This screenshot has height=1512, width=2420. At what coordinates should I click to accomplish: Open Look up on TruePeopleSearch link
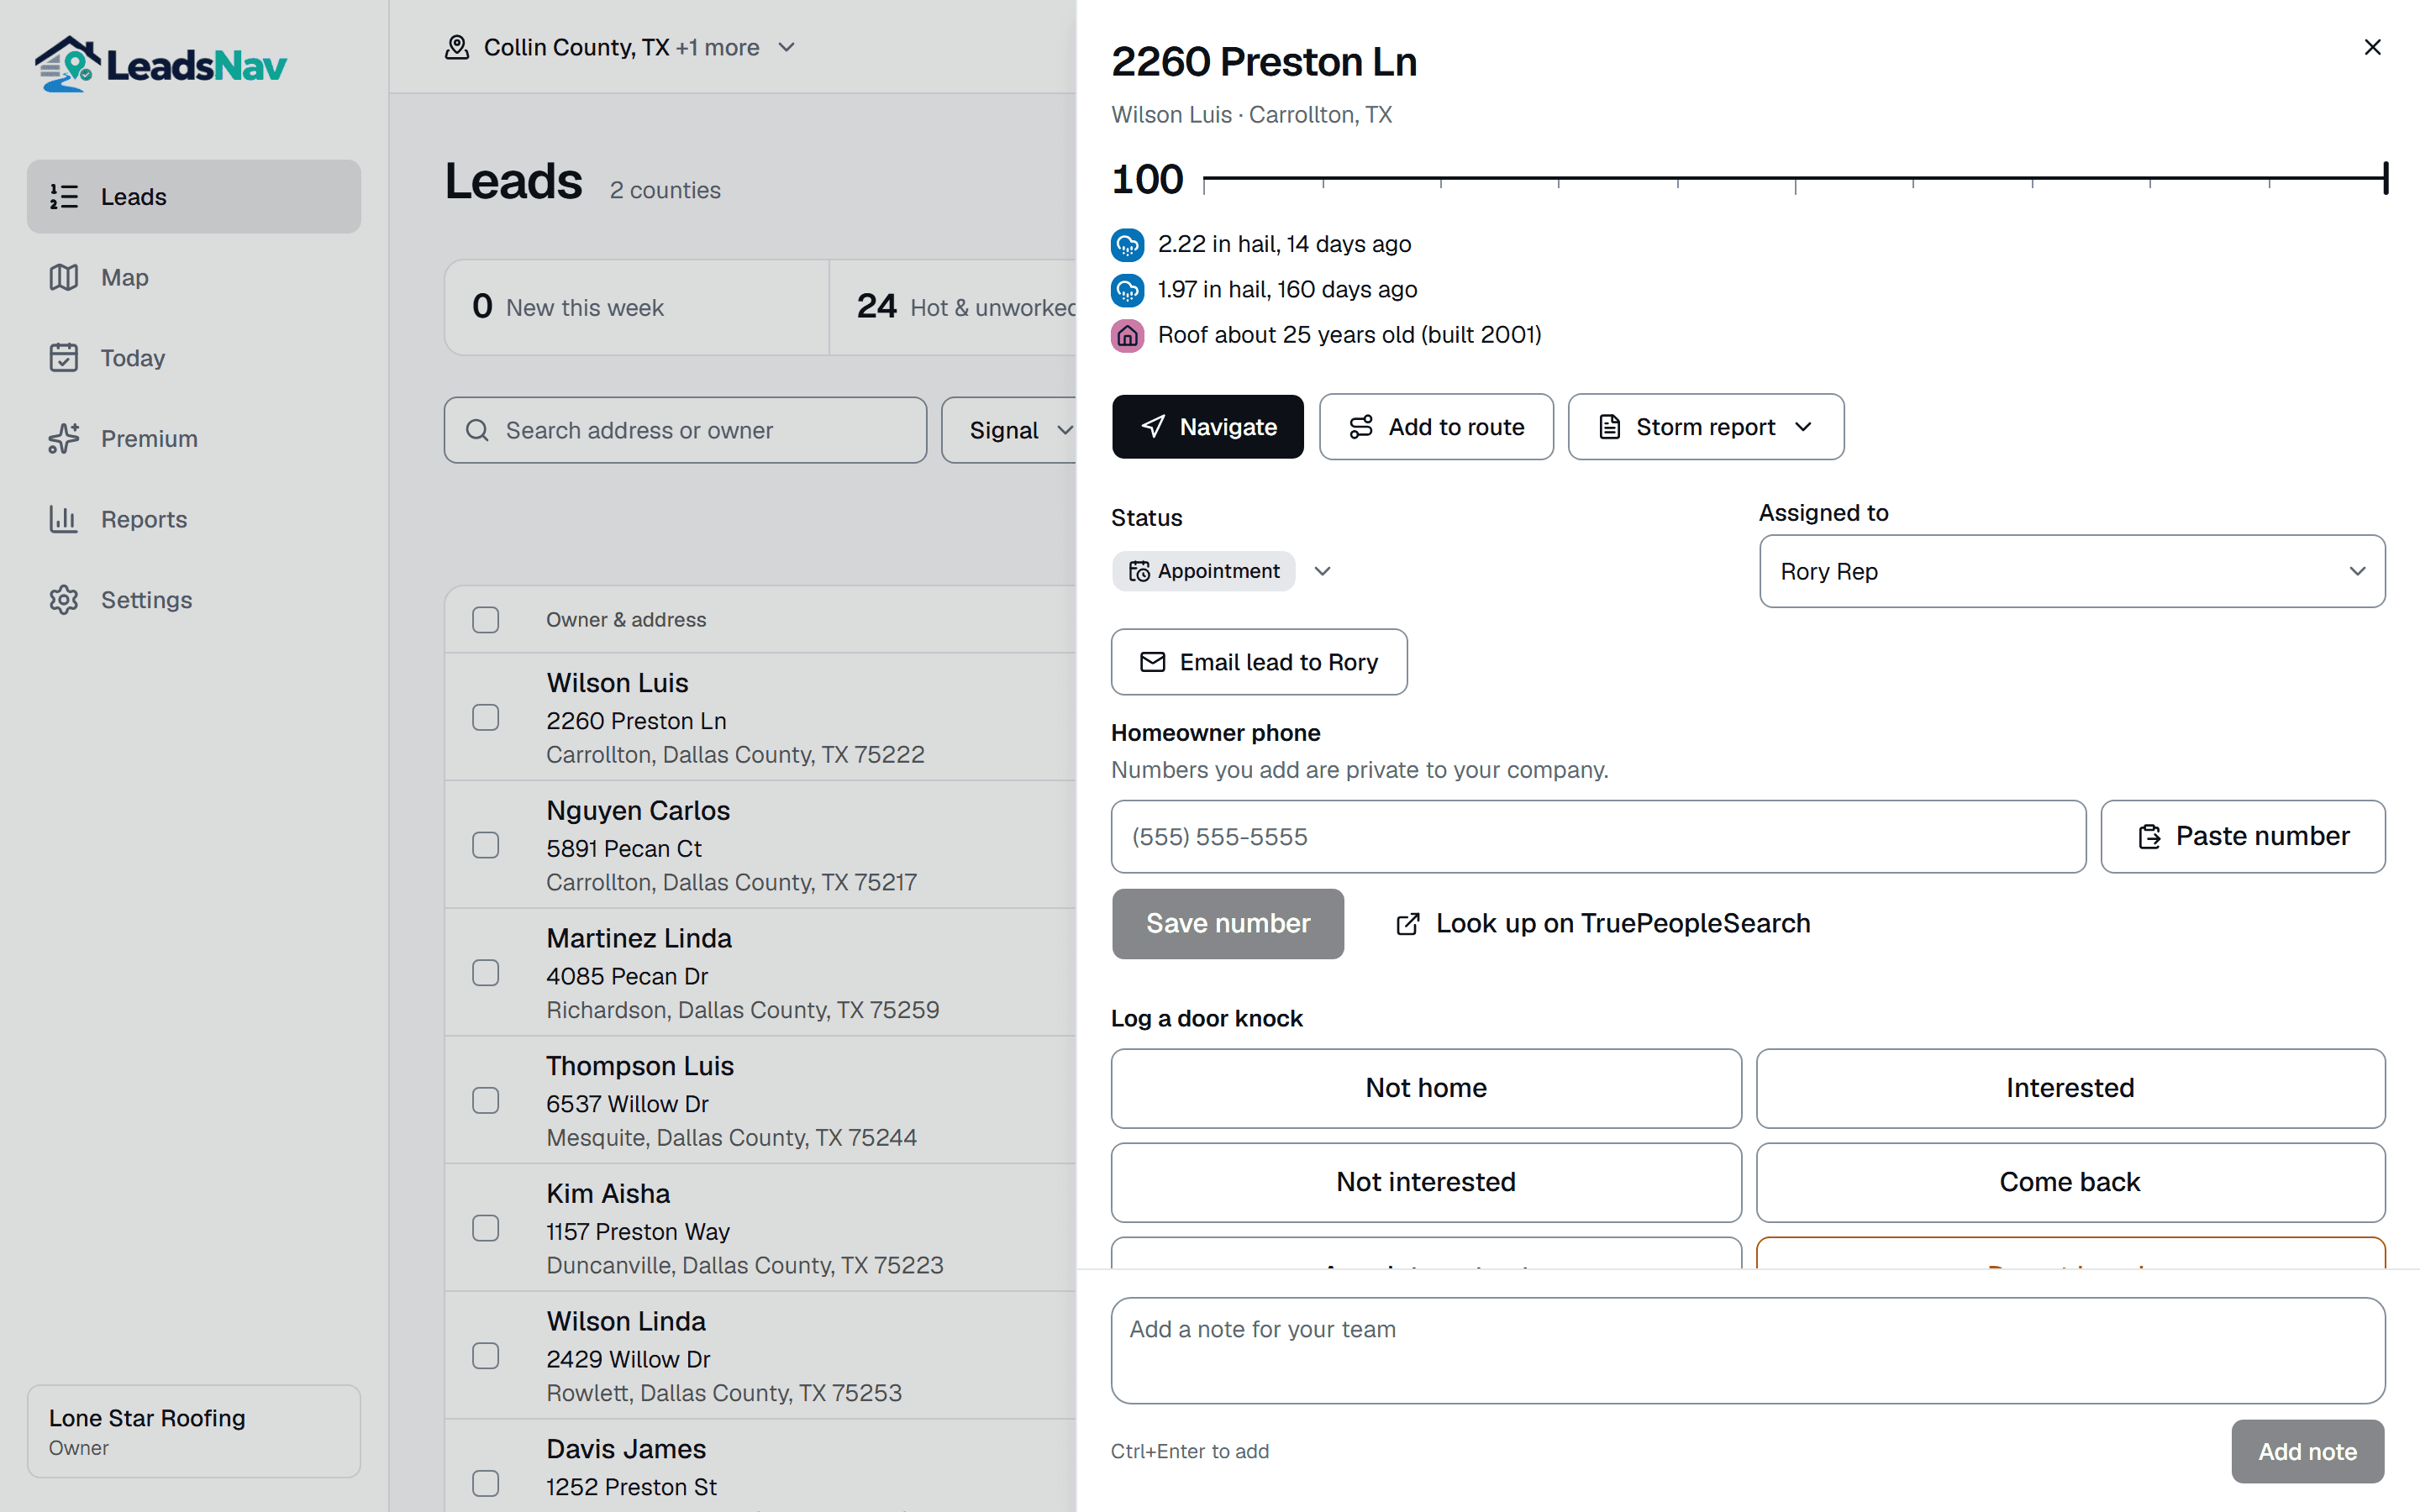point(1603,923)
